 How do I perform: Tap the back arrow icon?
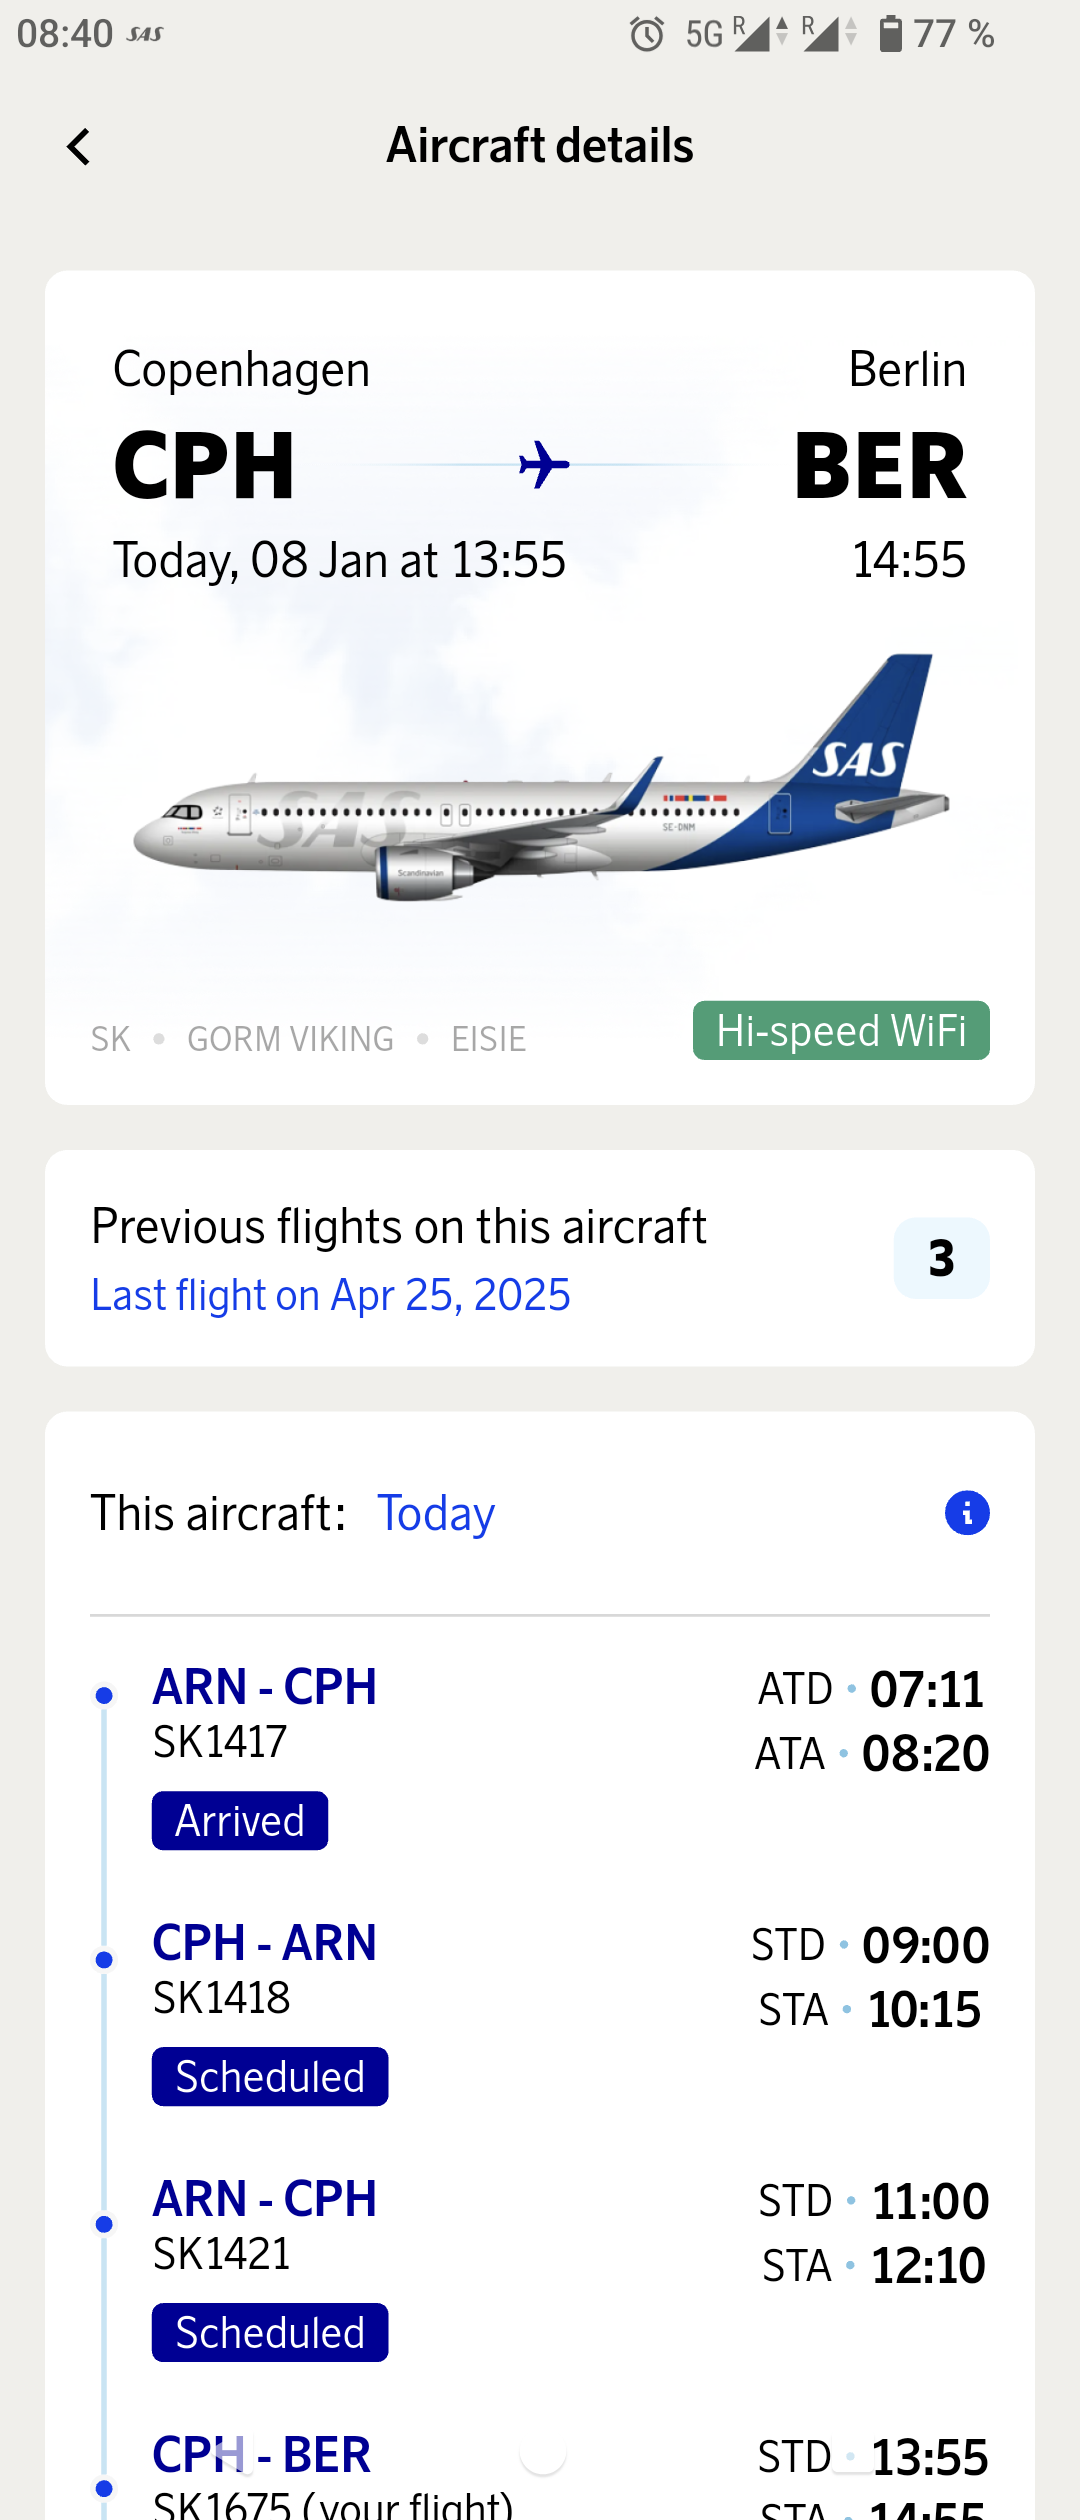point(78,147)
